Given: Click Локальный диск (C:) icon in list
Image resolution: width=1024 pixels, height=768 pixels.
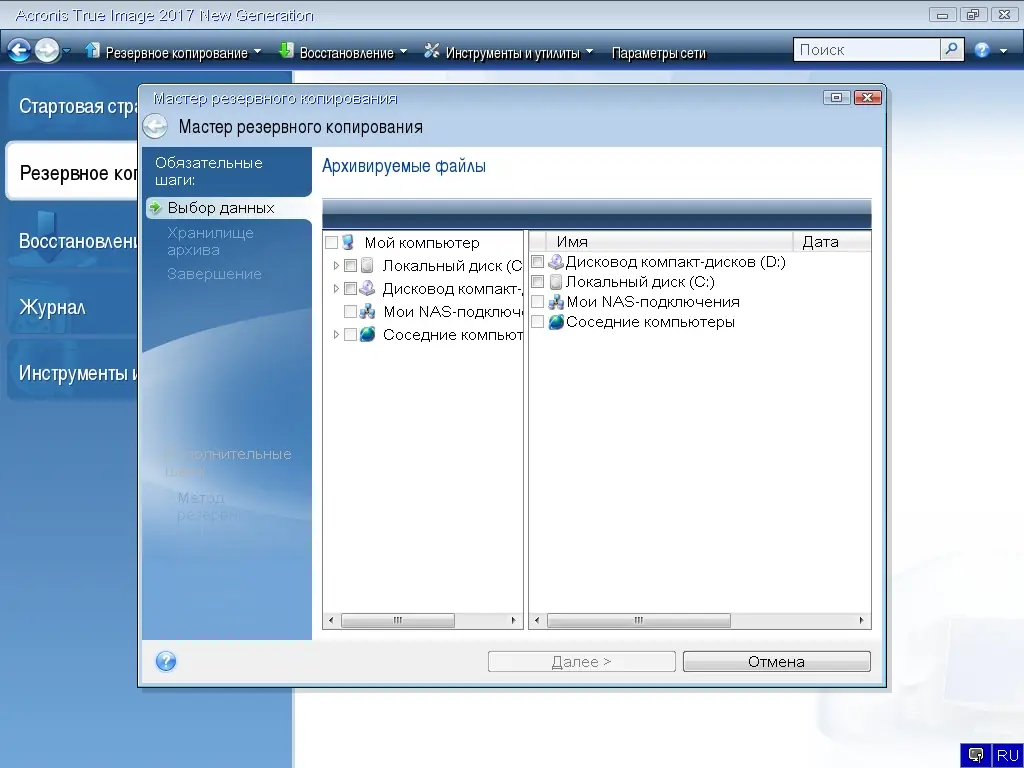Looking at the screenshot, I should tap(556, 281).
